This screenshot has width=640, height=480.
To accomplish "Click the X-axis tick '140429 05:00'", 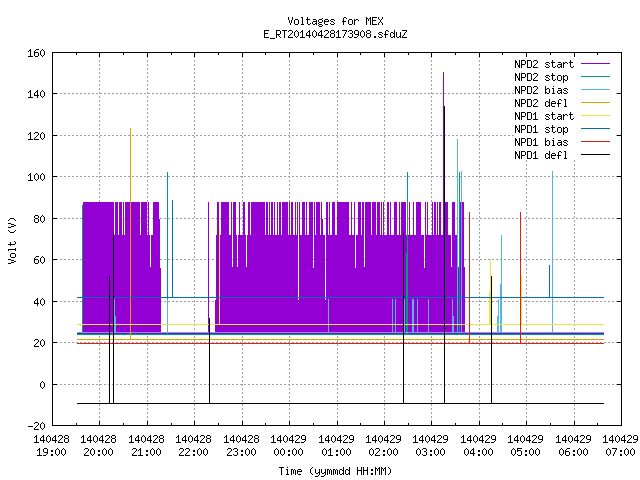I will pyautogui.click(x=526, y=446).
